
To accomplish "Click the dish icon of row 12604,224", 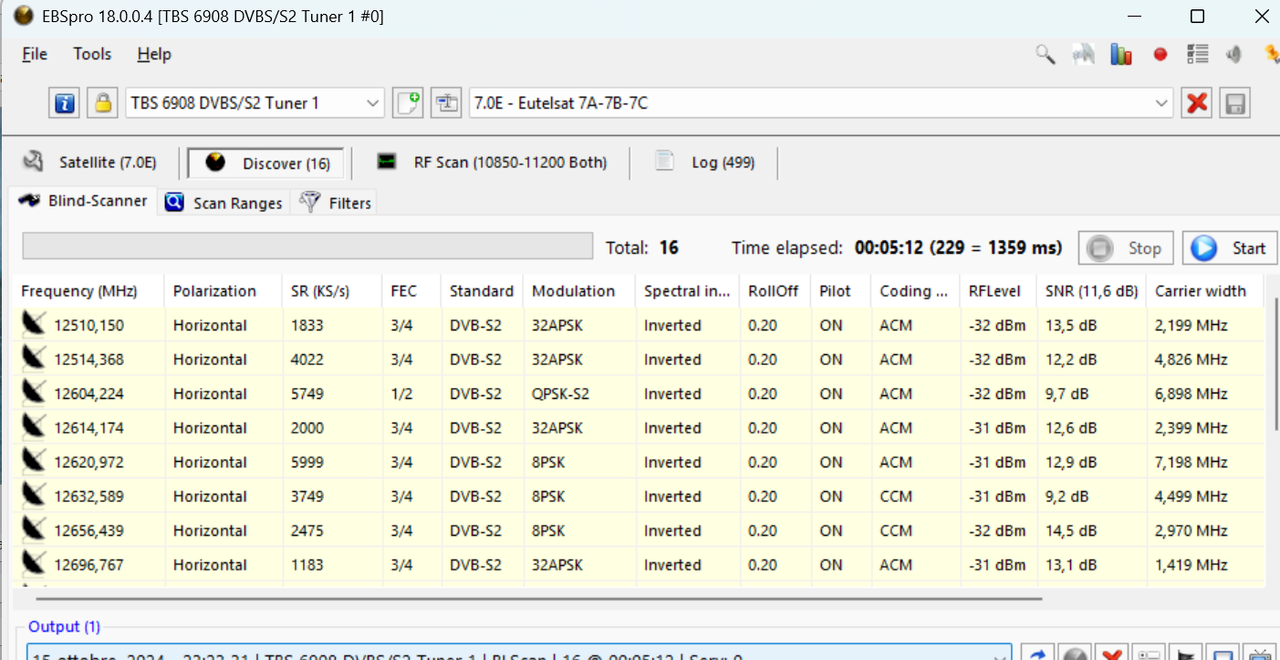I will [33, 392].
